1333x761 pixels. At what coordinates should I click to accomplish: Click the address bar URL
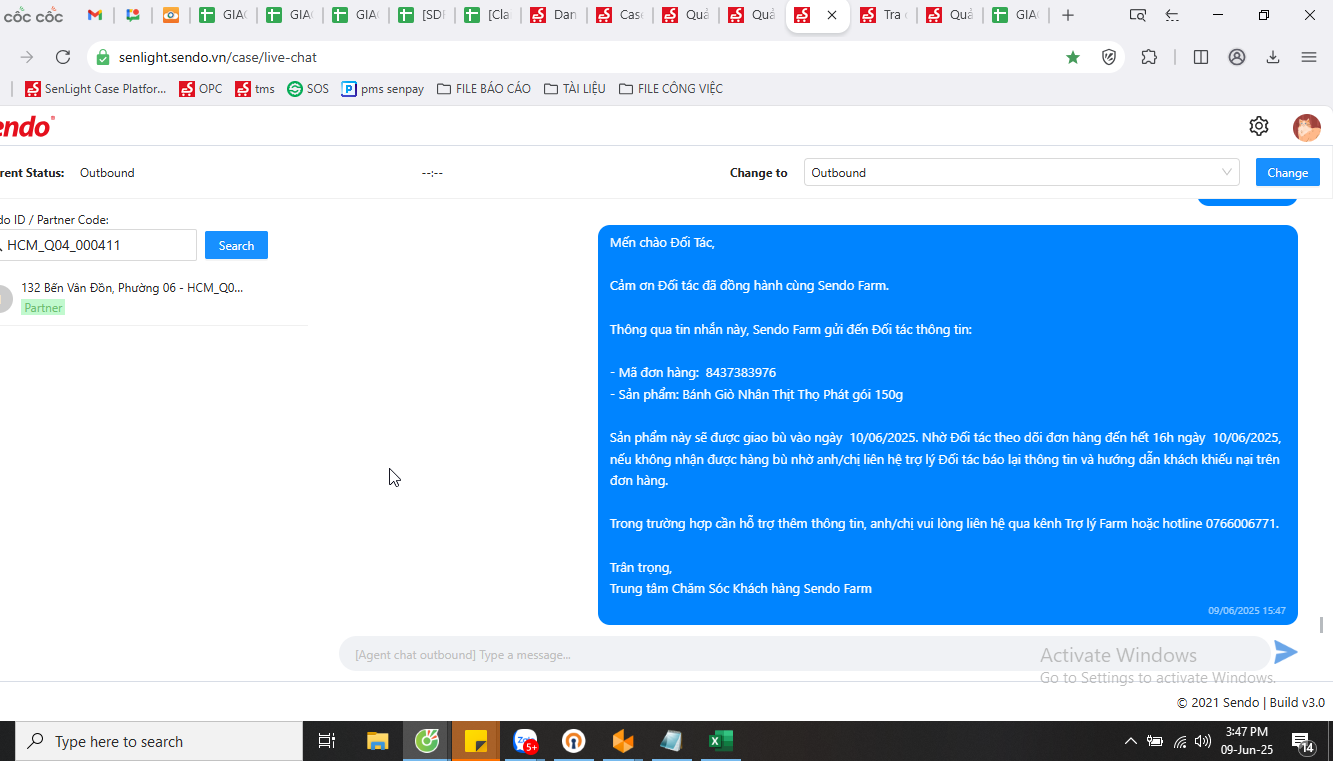click(218, 57)
